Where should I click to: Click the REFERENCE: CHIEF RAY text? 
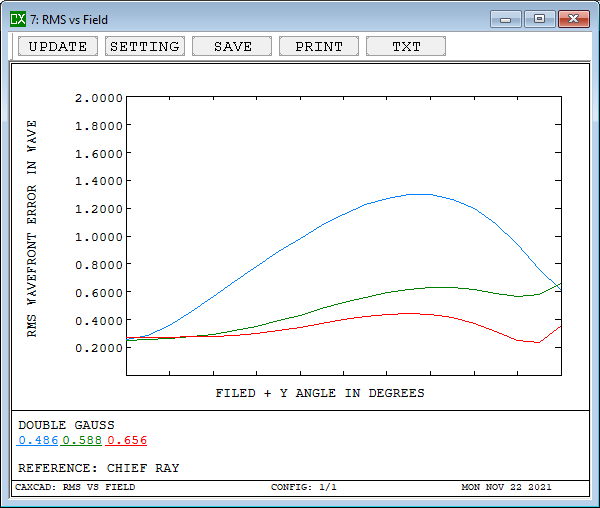[x=99, y=468]
